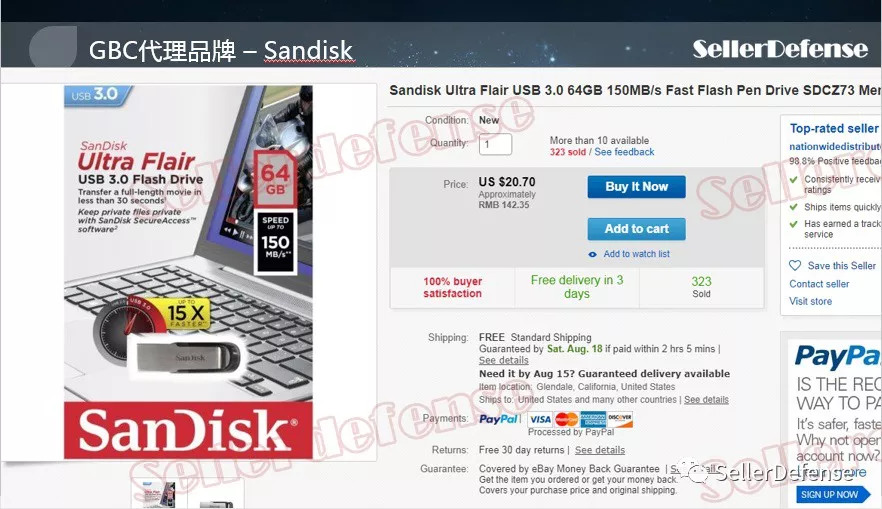Image resolution: width=882 pixels, height=509 pixels.
Task: Click the American Express card icon
Action: click(593, 419)
